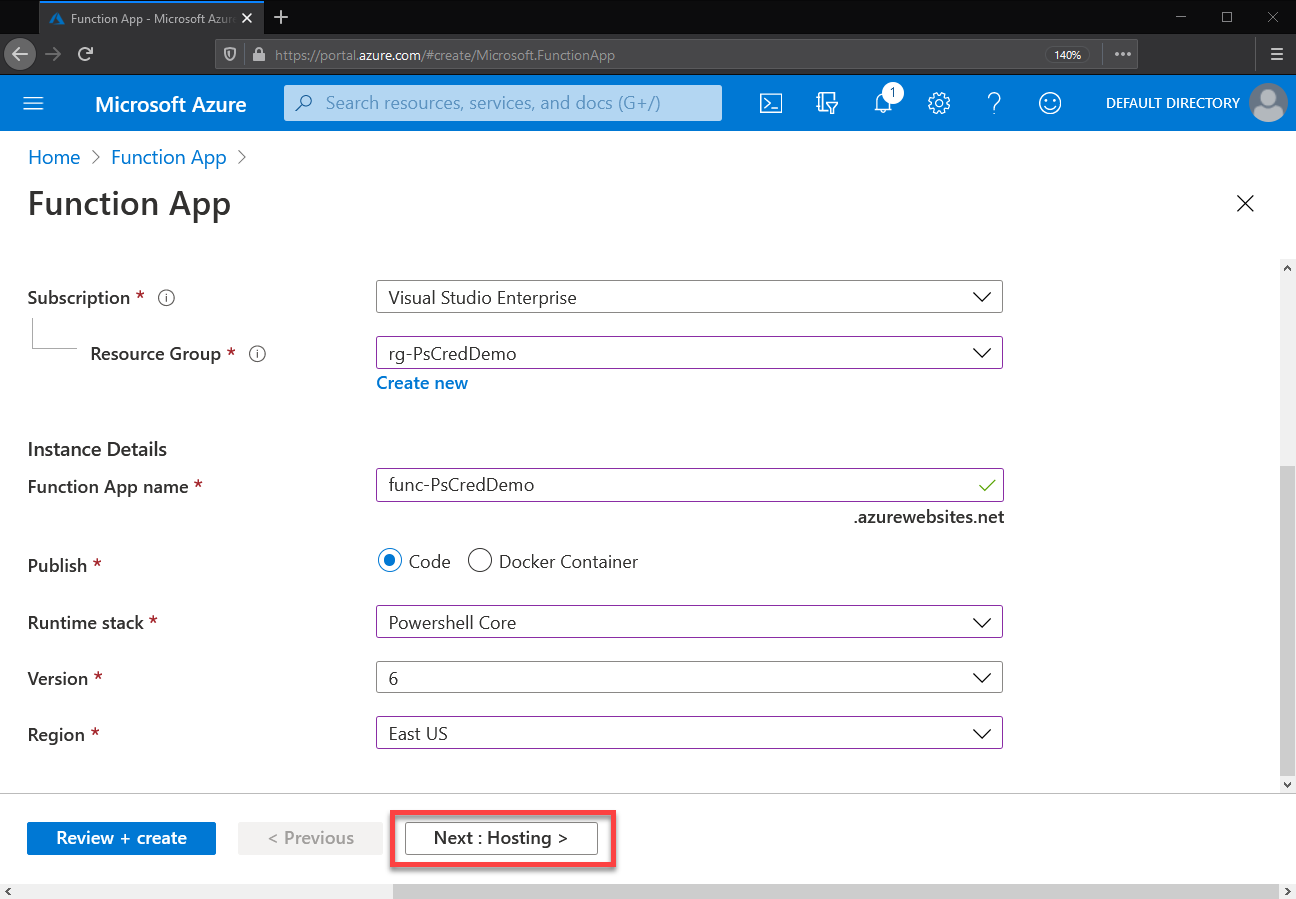Open the feedback smiley icon
Viewport: 1296px width, 899px height.
[1050, 103]
